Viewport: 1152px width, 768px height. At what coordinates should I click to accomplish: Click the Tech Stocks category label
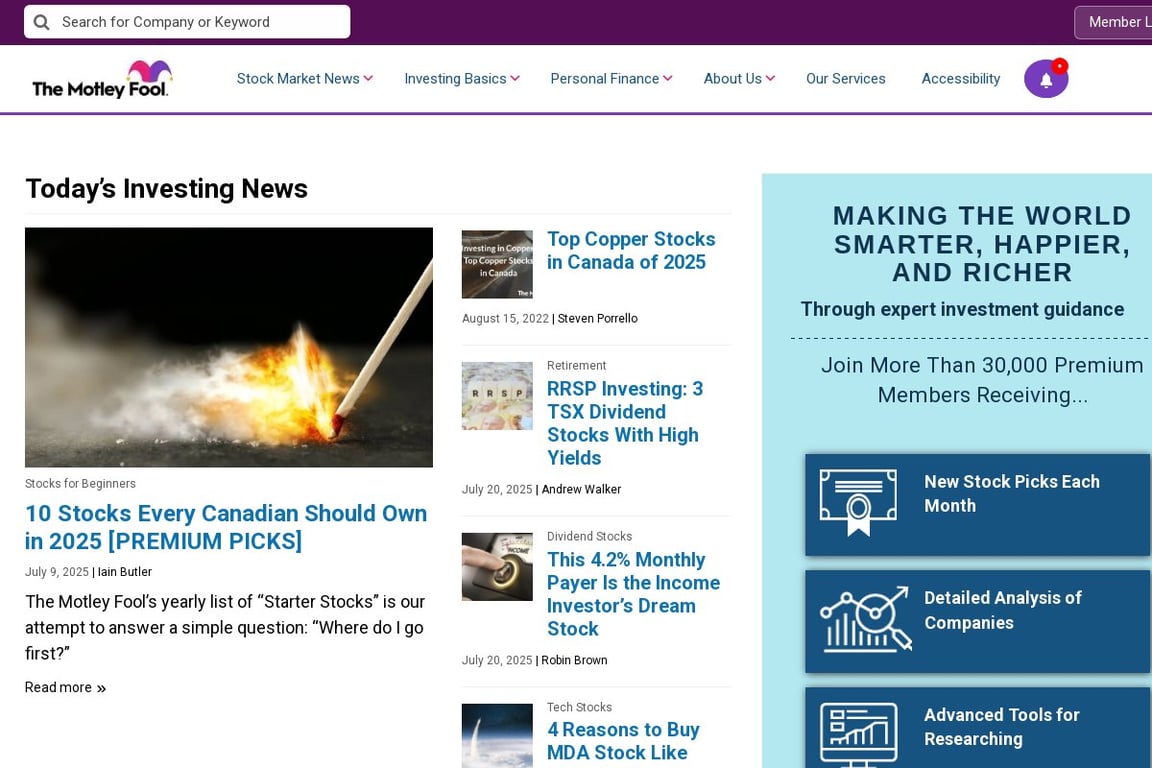pos(579,707)
